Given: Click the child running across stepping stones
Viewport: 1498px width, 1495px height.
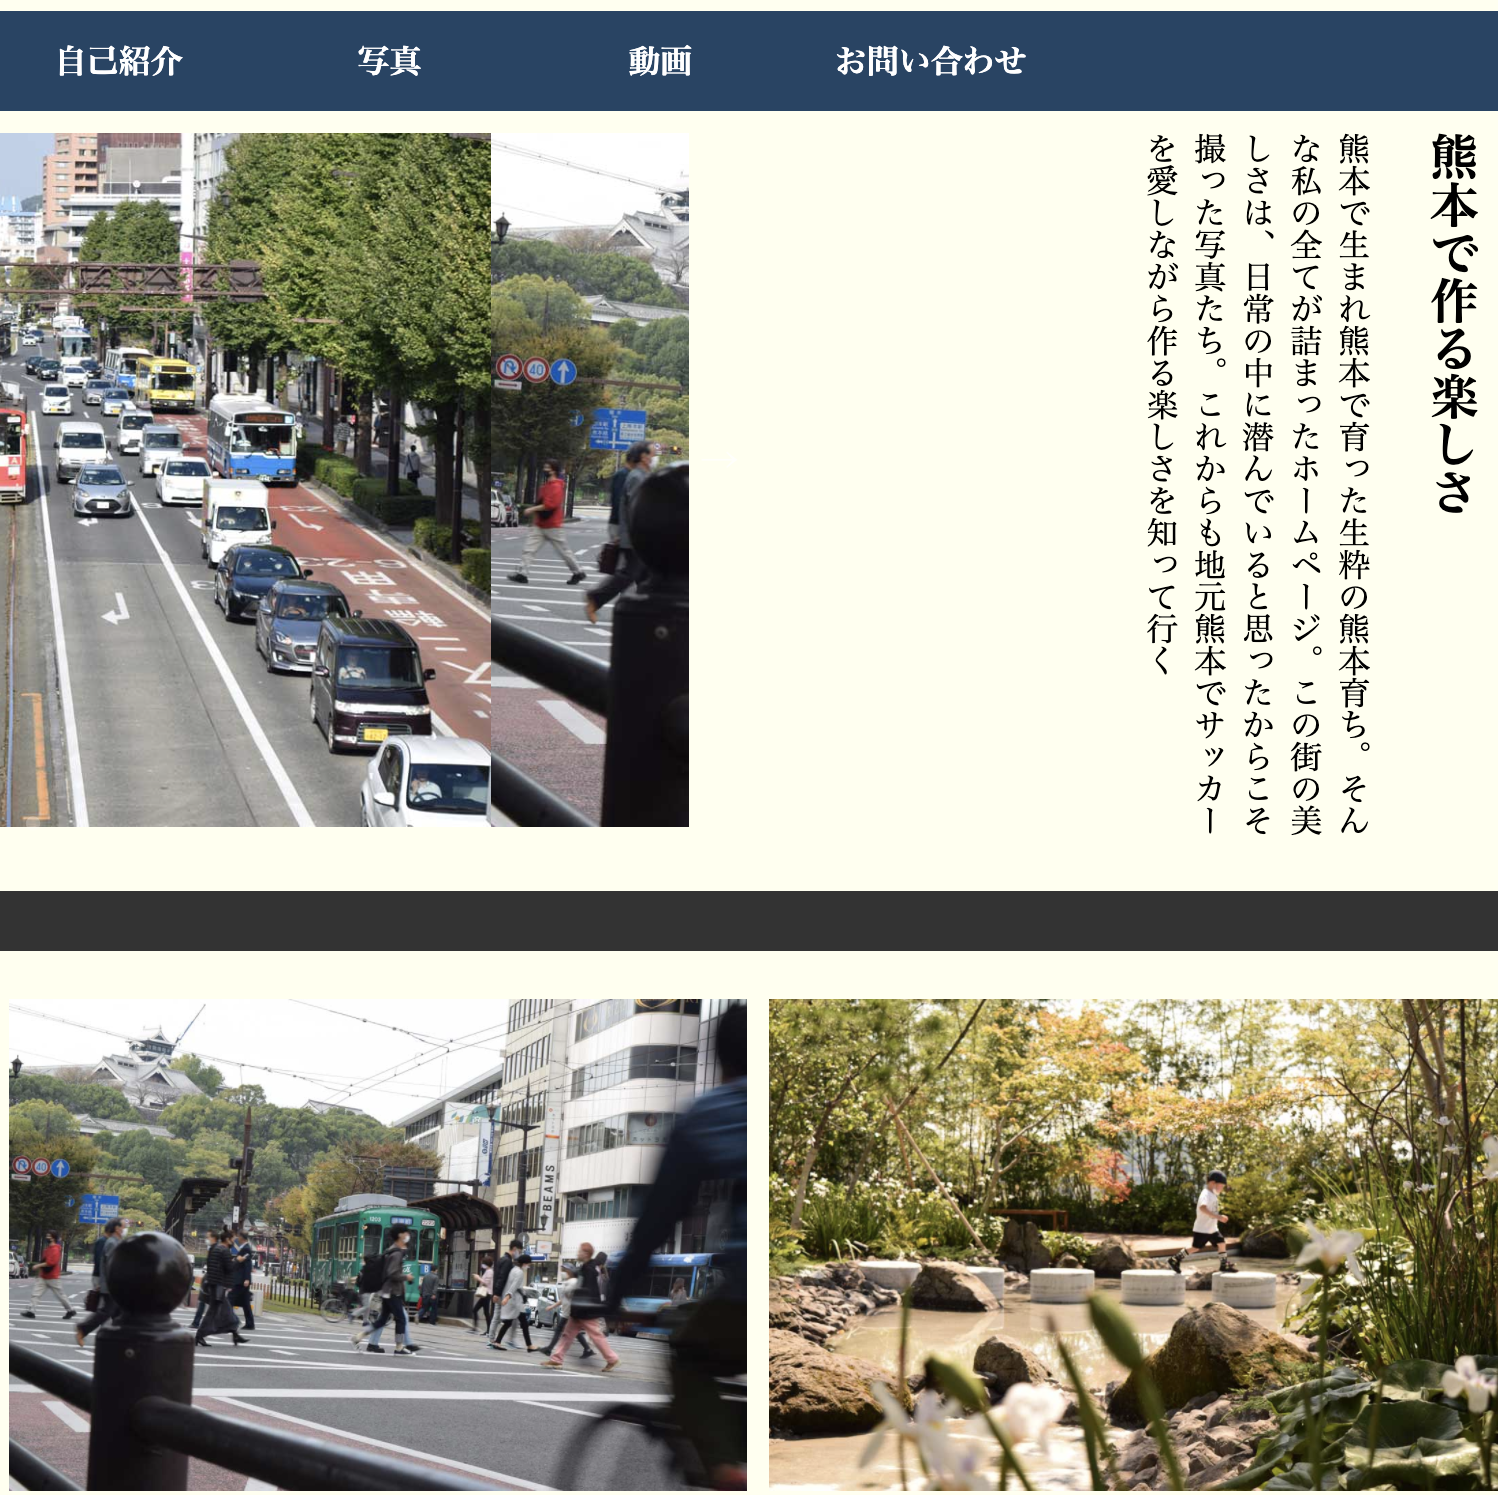Looking at the screenshot, I should [1208, 1222].
